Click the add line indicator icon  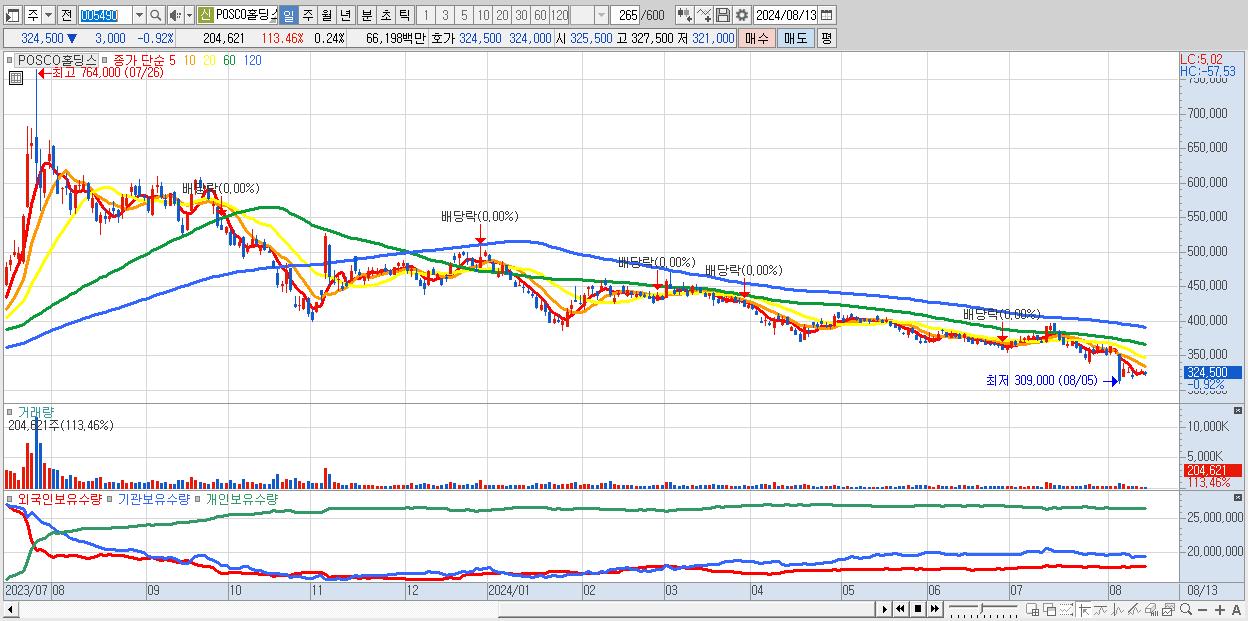tap(704, 15)
